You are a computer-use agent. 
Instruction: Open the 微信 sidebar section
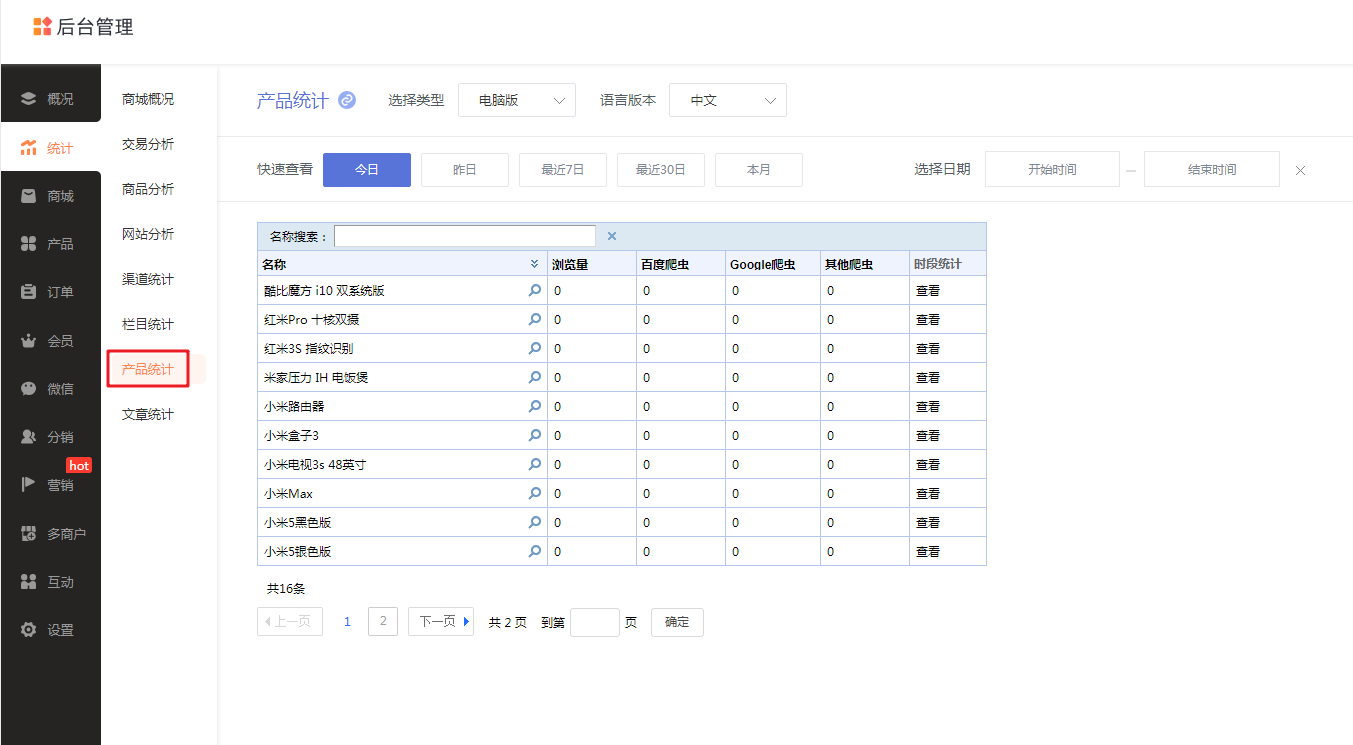click(50, 389)
